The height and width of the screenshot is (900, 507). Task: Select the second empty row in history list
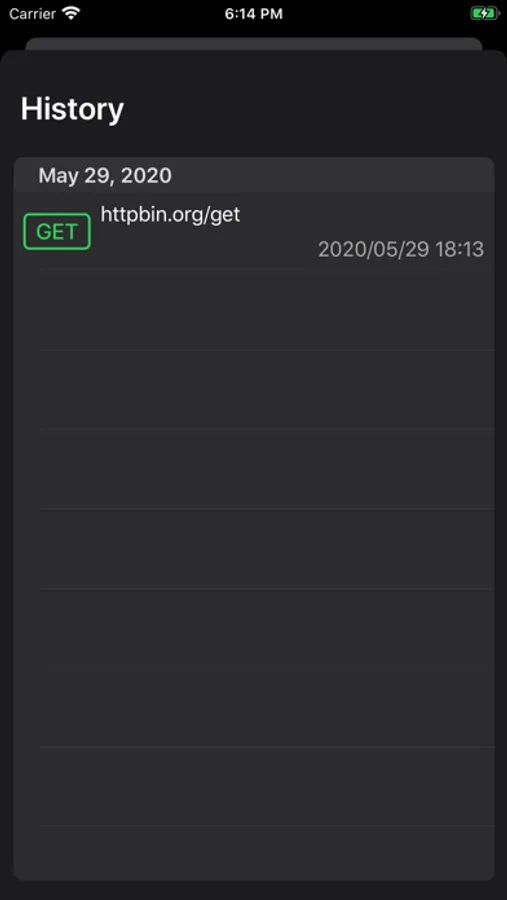click(254, 389)
